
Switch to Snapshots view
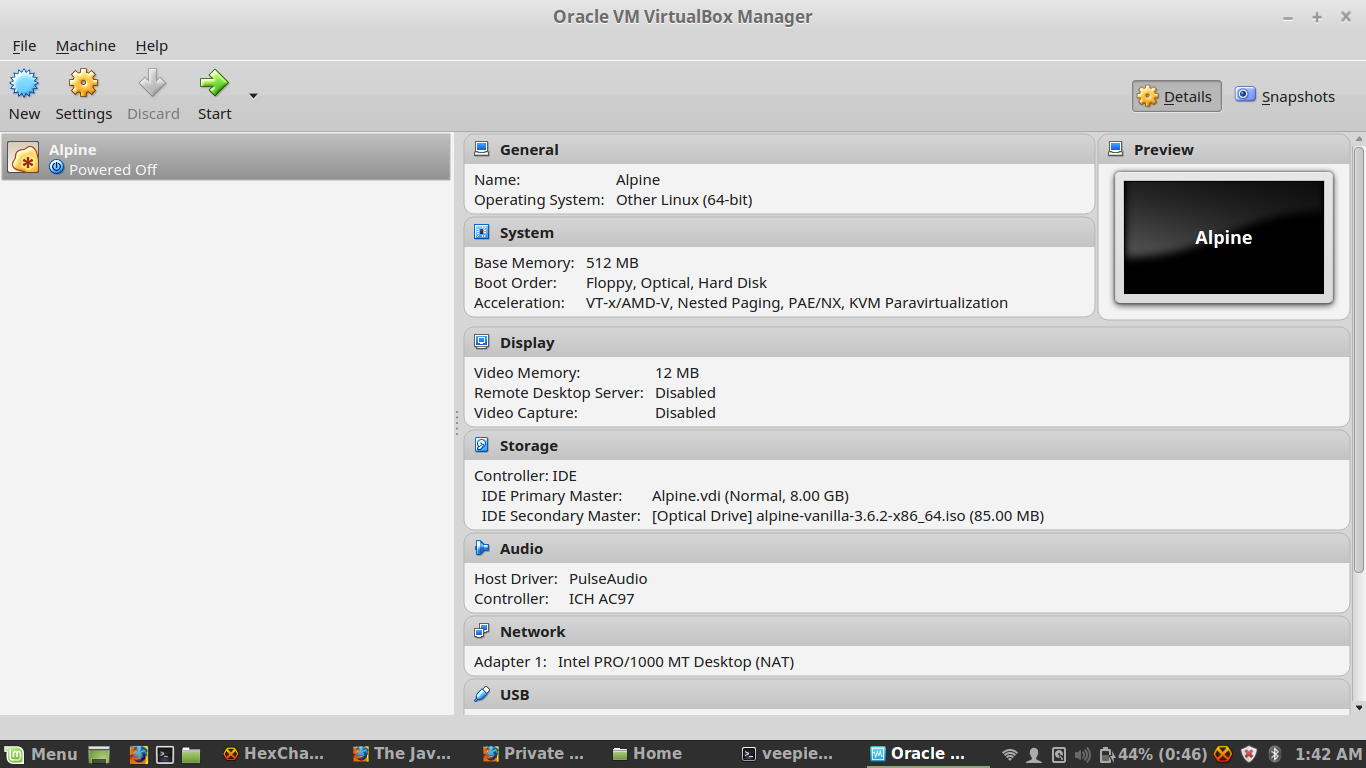[x=1285, y=97]
